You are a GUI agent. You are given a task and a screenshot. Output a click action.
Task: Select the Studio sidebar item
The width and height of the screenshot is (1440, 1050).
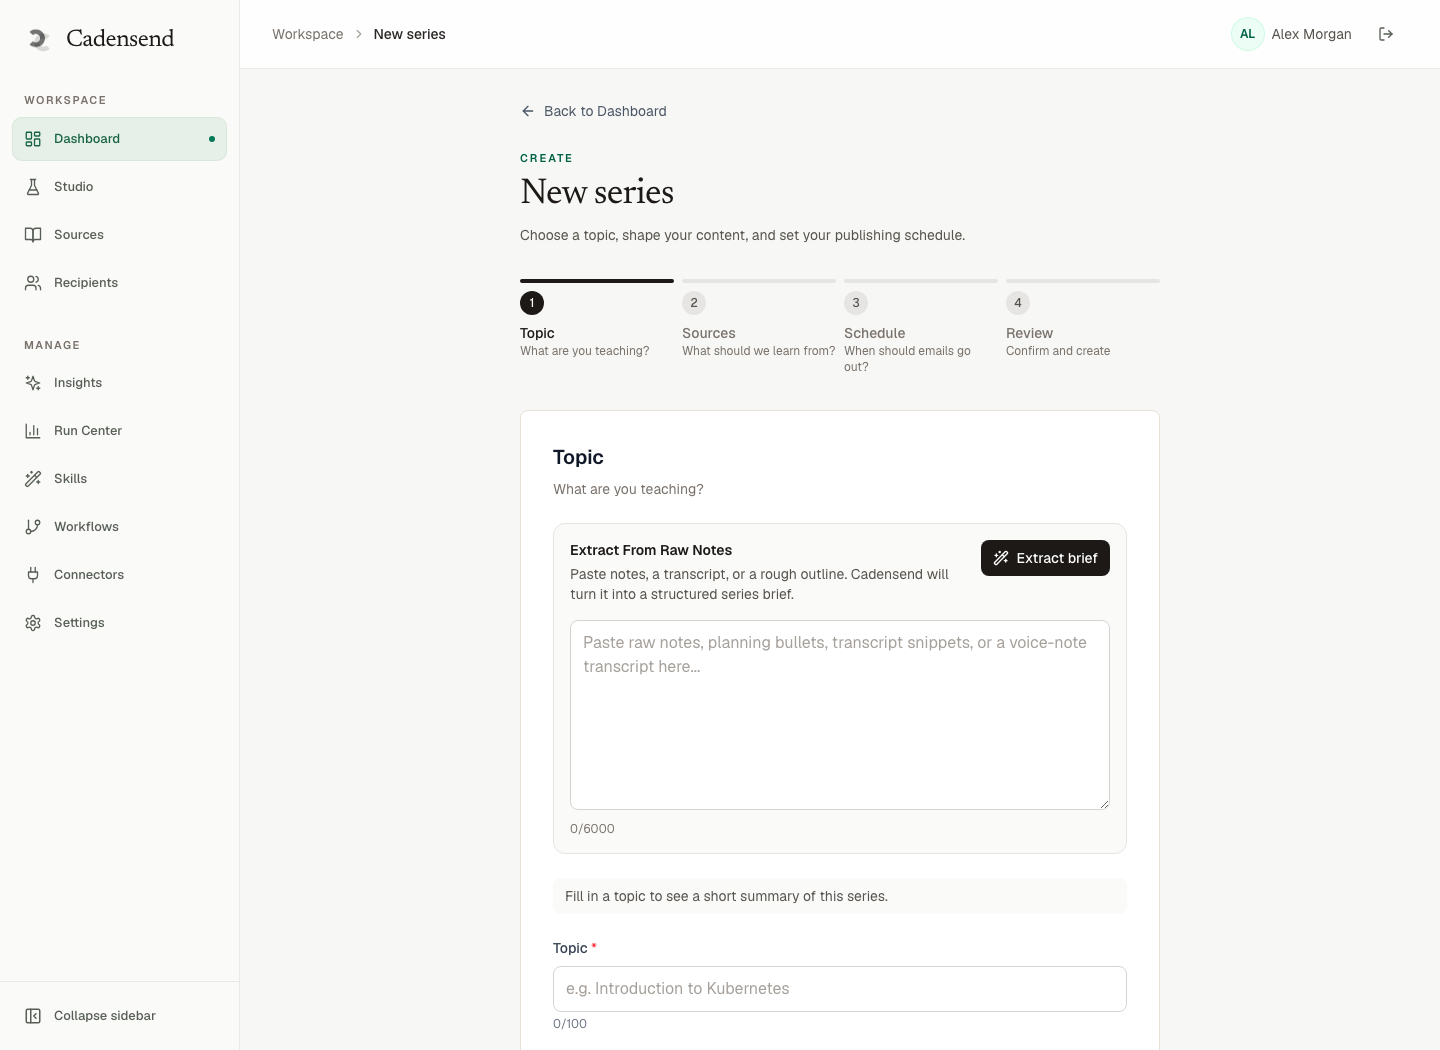(119, 187)
